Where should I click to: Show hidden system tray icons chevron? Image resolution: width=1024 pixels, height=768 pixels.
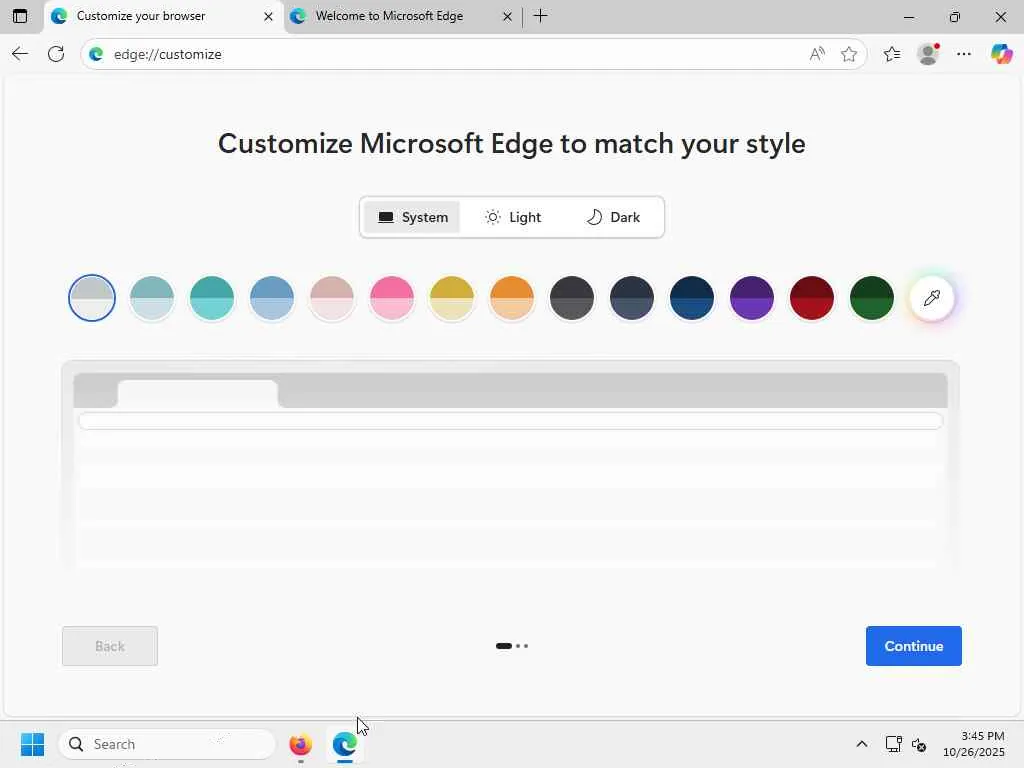pos(861,744)
